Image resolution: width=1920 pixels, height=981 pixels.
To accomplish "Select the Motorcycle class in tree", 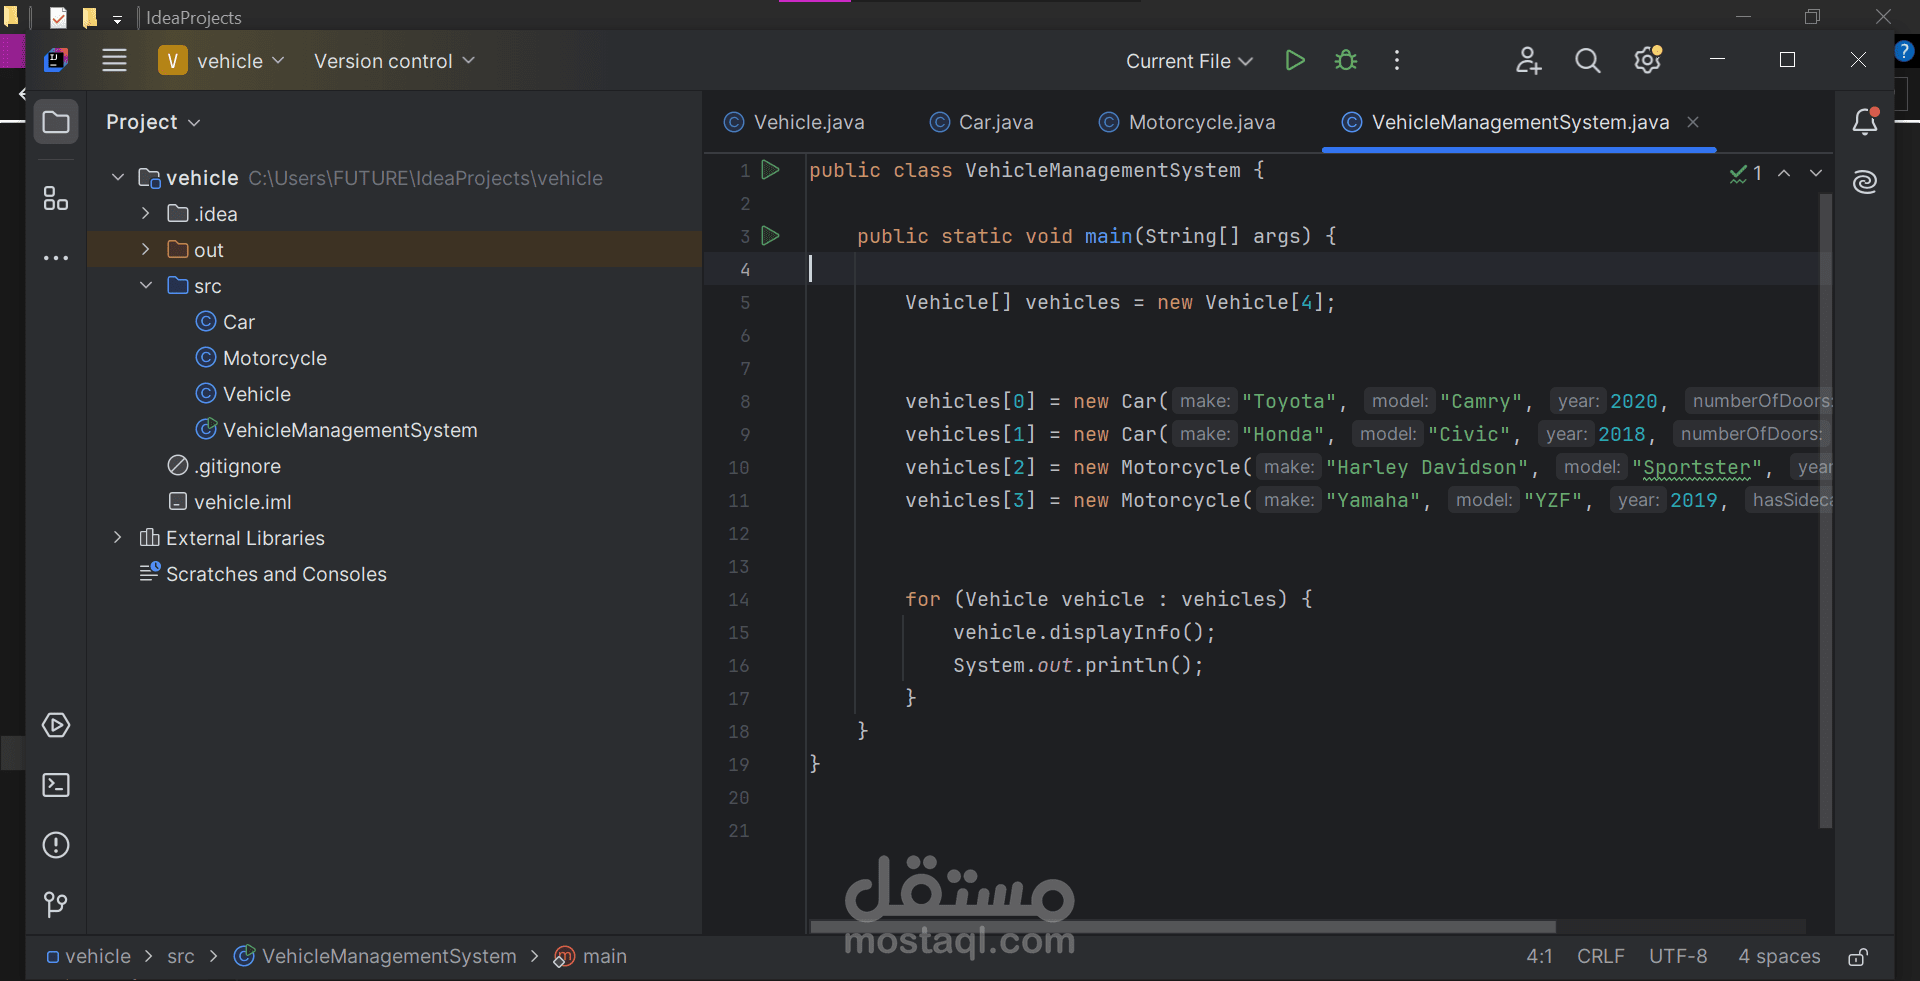I will coord(275,358).
